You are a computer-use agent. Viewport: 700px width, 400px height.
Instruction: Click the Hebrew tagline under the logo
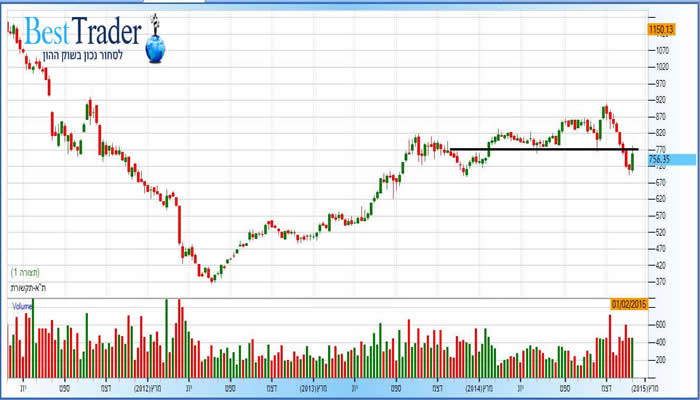click(85, 56)
